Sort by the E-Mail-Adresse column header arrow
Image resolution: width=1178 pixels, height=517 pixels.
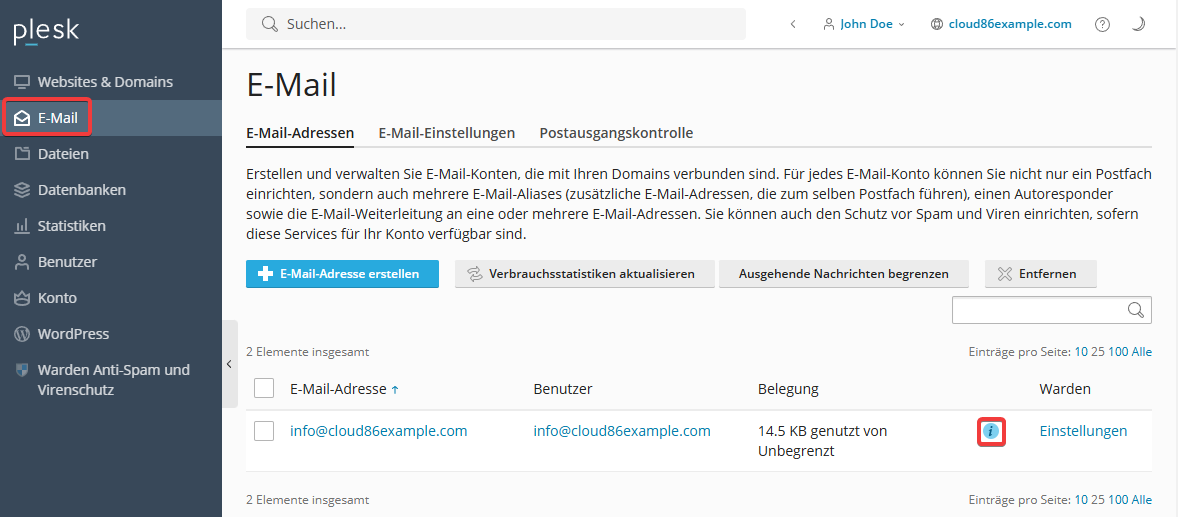[x=396, y=389]
